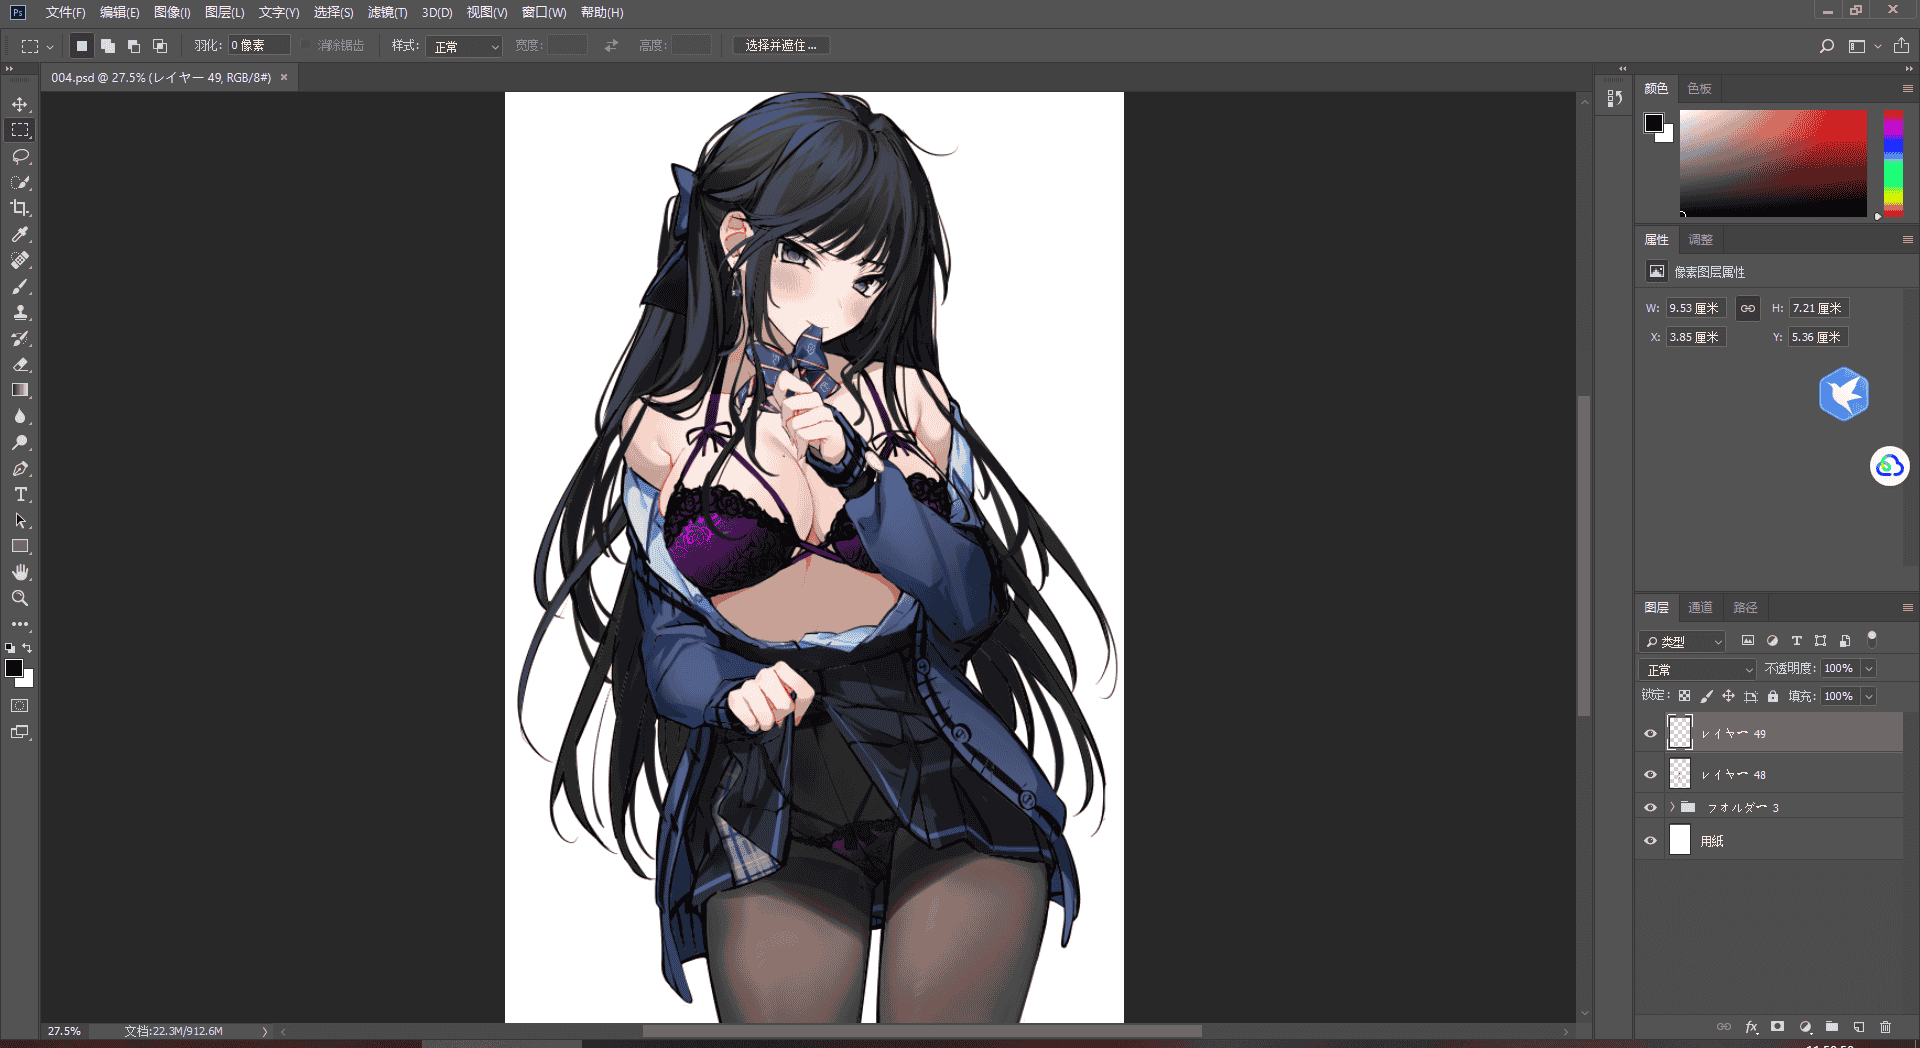The image size is (1920, 1048).
Task: Click the add layer style fx icon
Action: (1751, 1027)
